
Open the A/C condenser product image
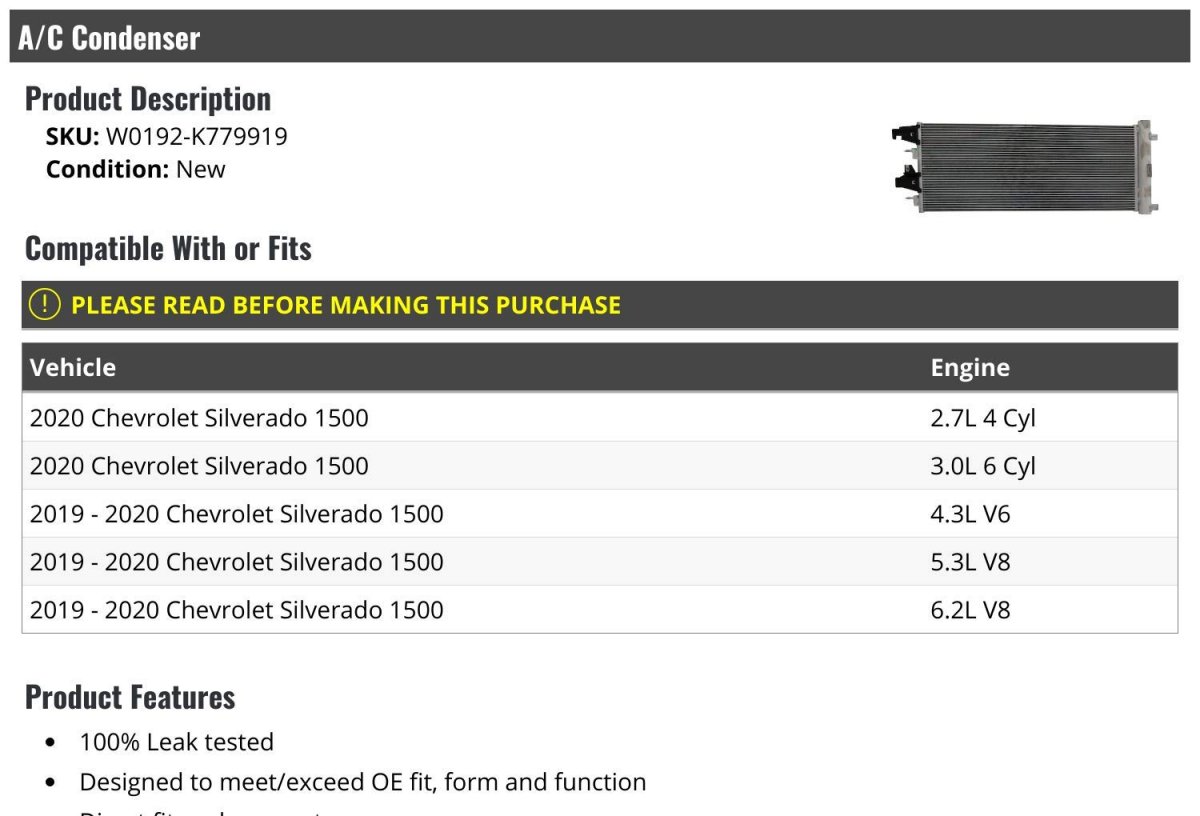point(1024,166)
